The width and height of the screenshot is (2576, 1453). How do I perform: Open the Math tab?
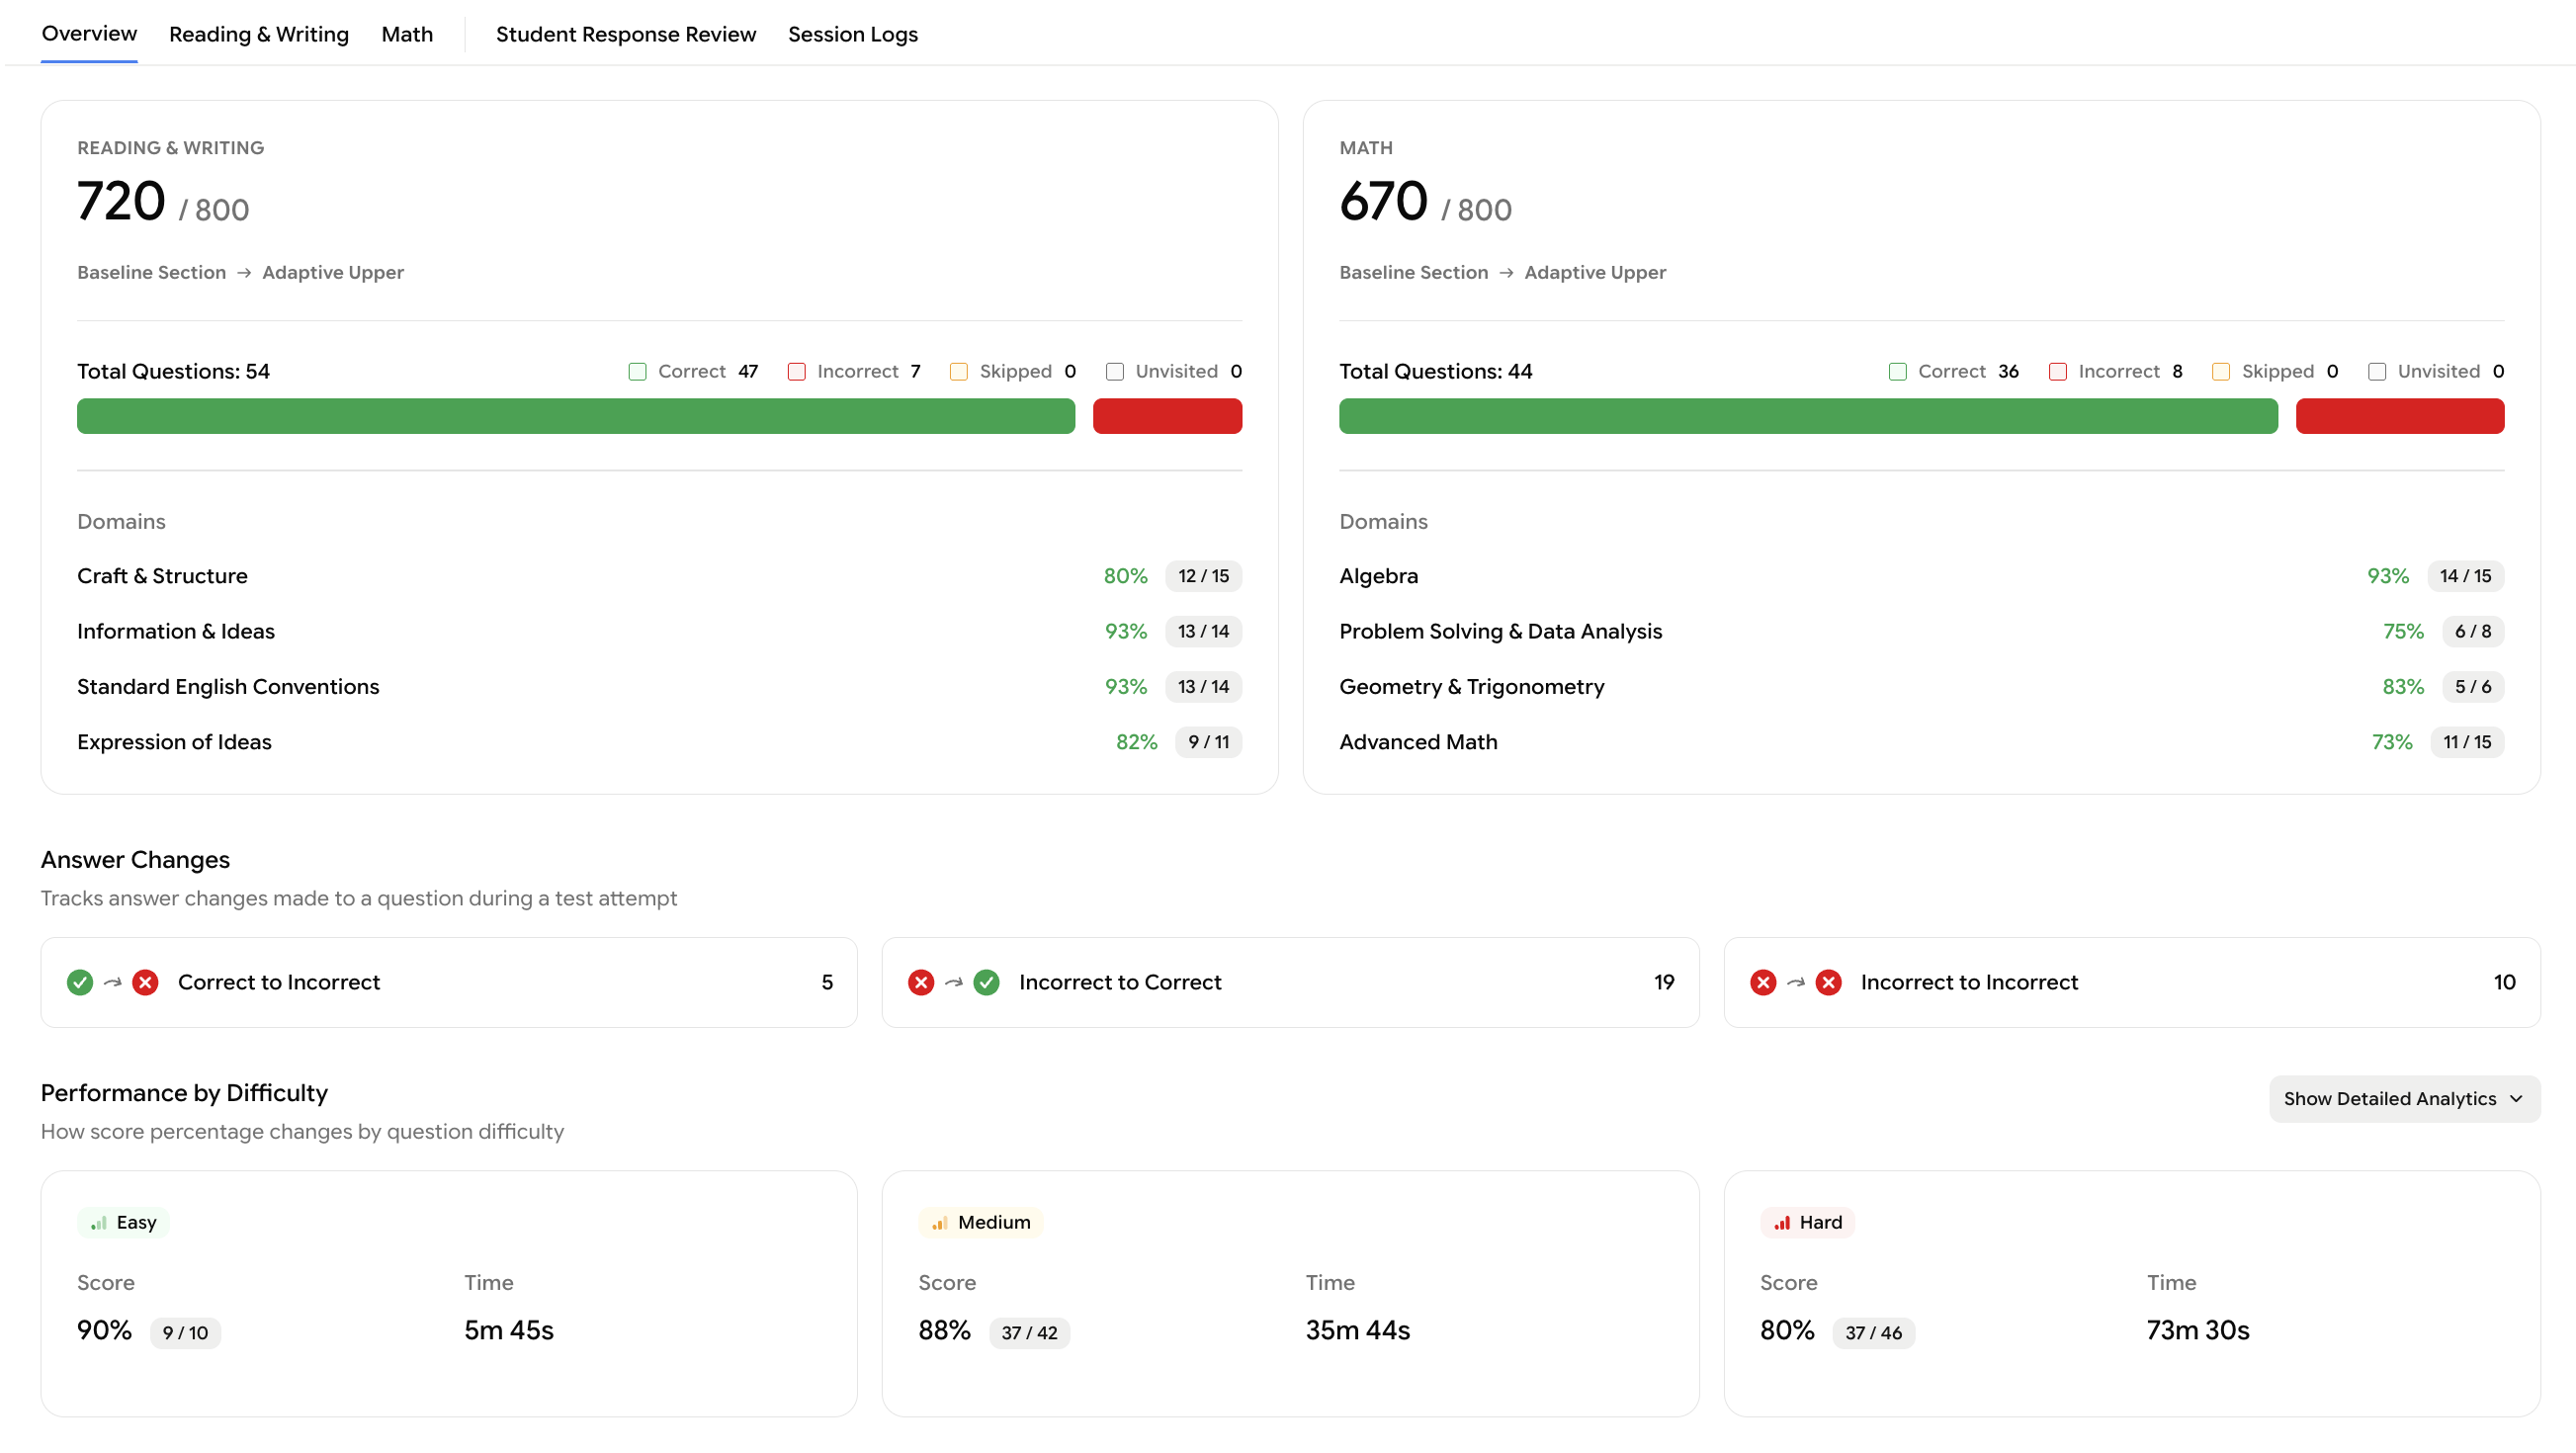point(407,34)
